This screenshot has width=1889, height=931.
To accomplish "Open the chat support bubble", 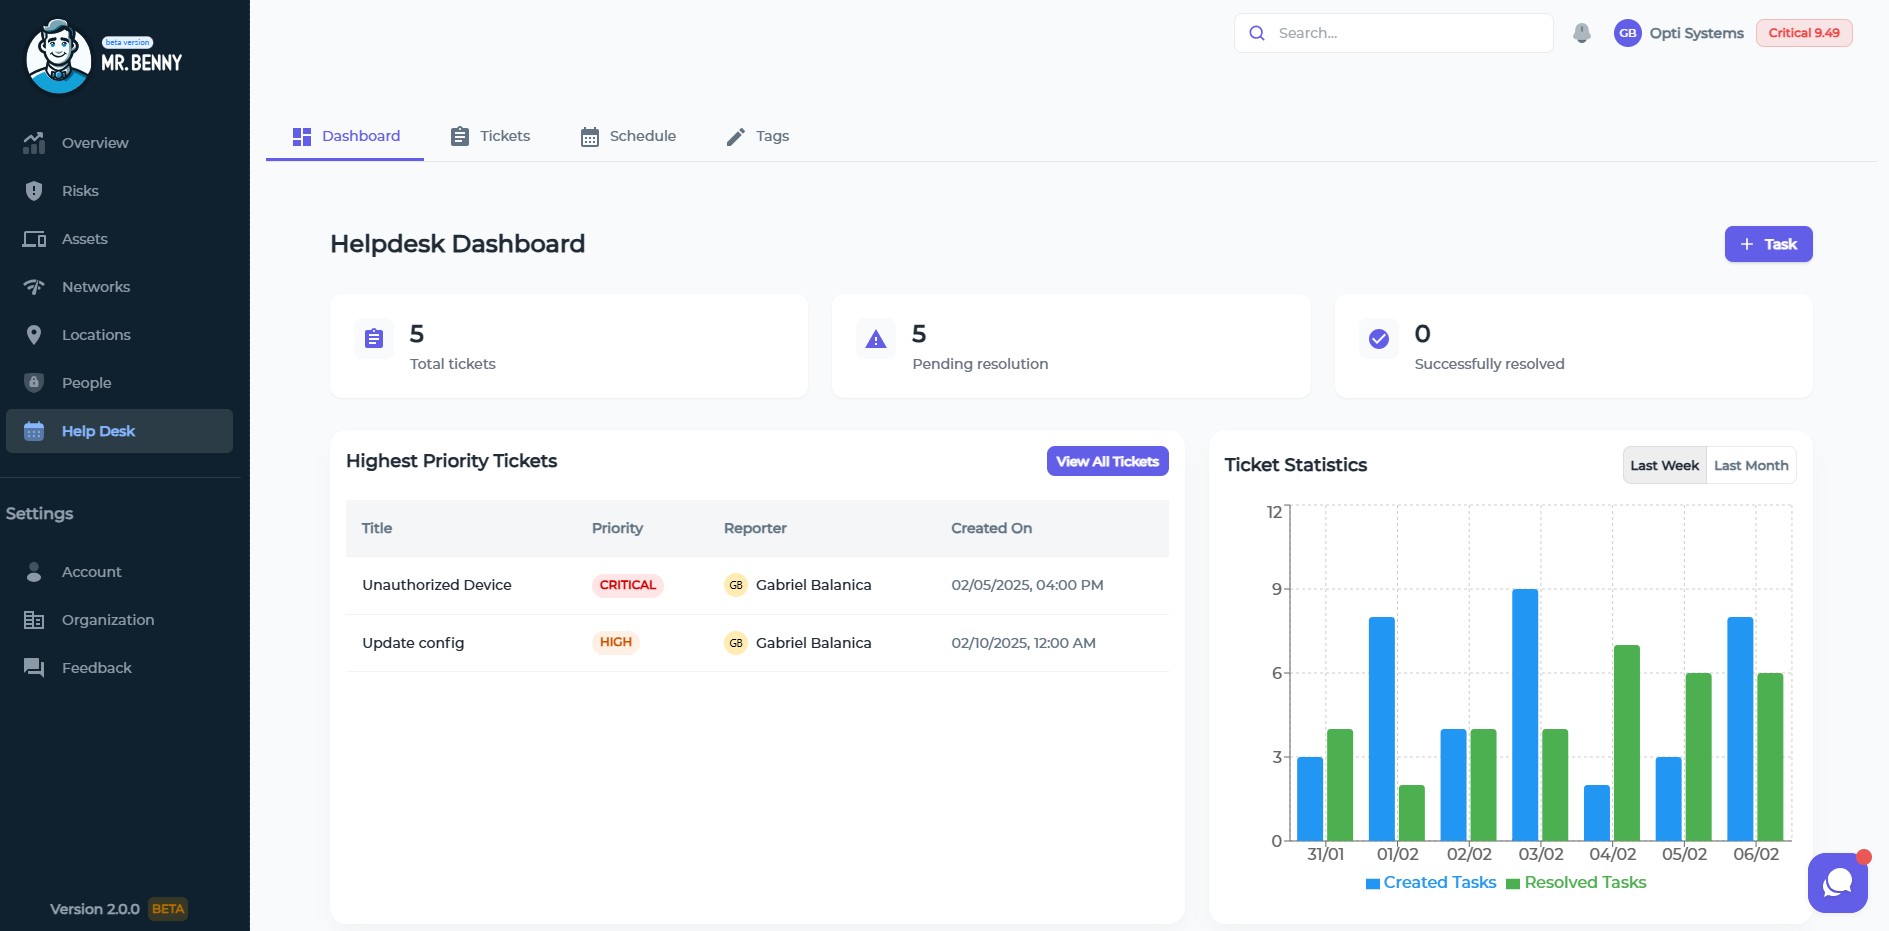I will (x=1837, y=882).
